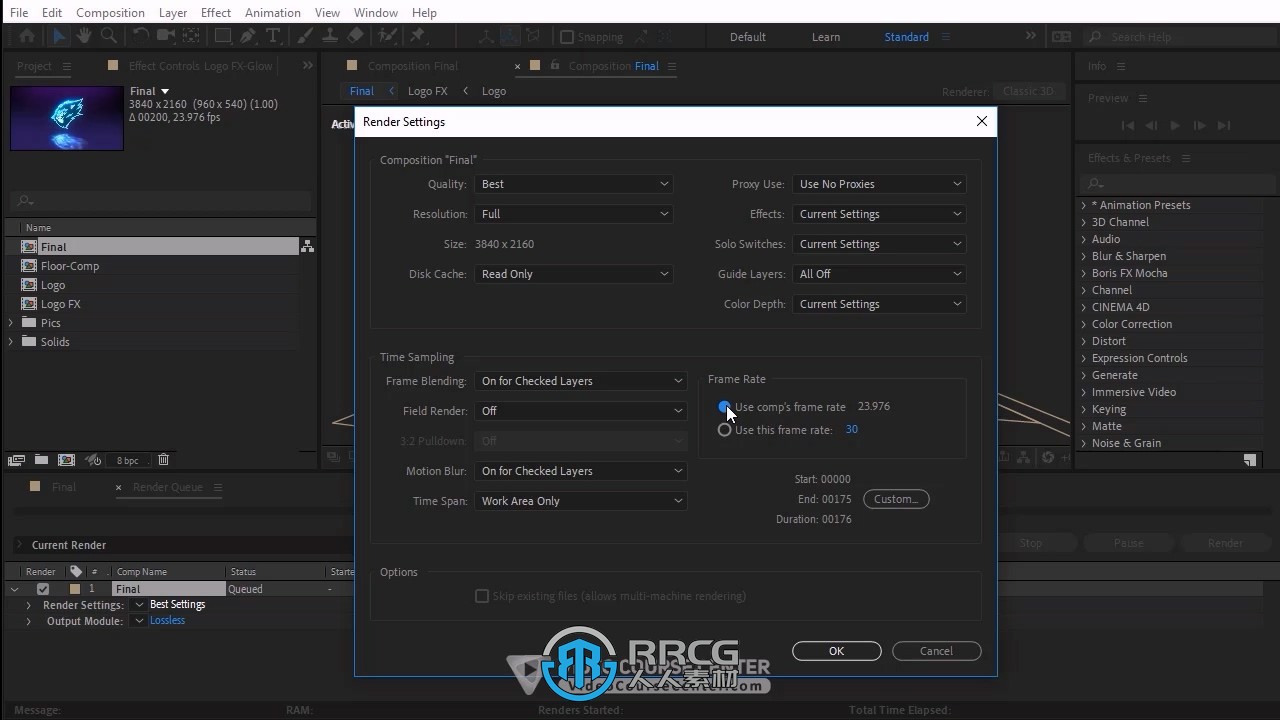The image size is (1280, 720).
Task: Click the composition flowchart icon next to Final
Action: 308,246
